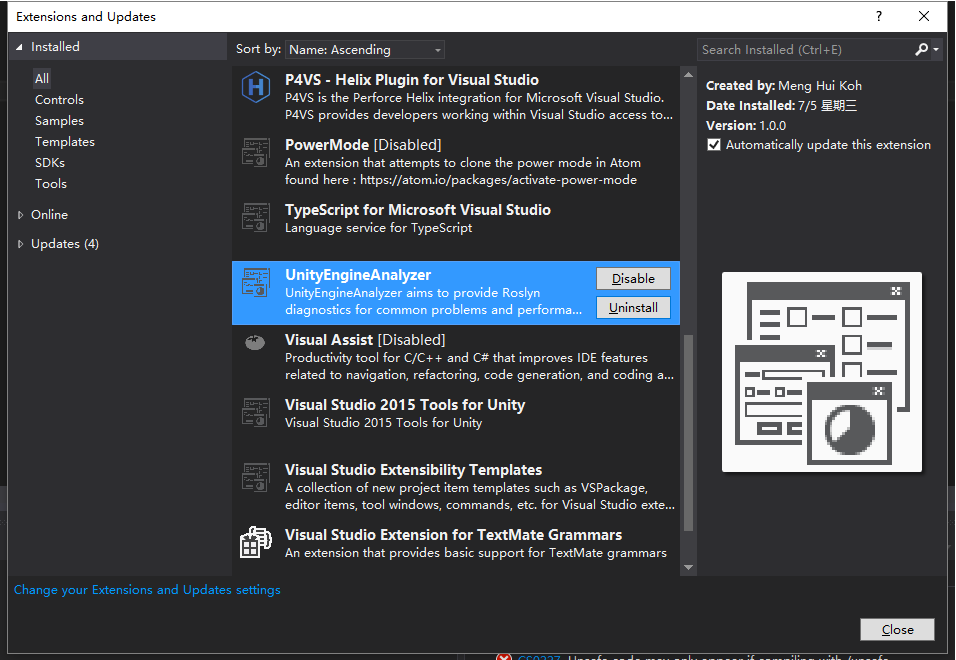Close the Extensions and Updates window
The width and height of the screenshot is (956, 660).
coord(924,16)
